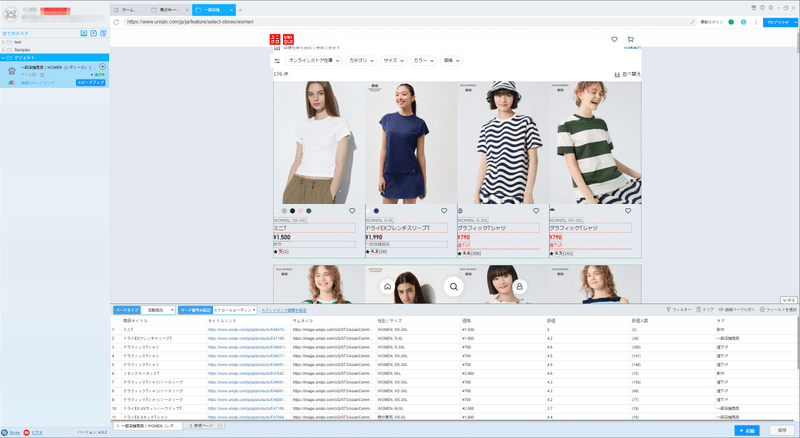This screenshot has width=800, height=438.
Task: Click the ミニT white t-shirt product image
Action: click(x=319, y=143)
